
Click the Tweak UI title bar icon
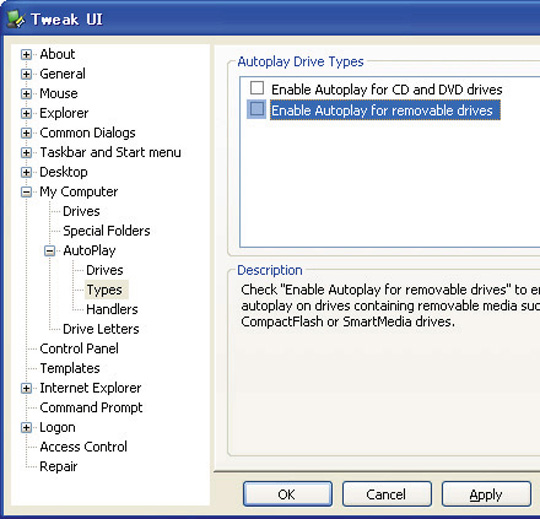pos(16,19)
